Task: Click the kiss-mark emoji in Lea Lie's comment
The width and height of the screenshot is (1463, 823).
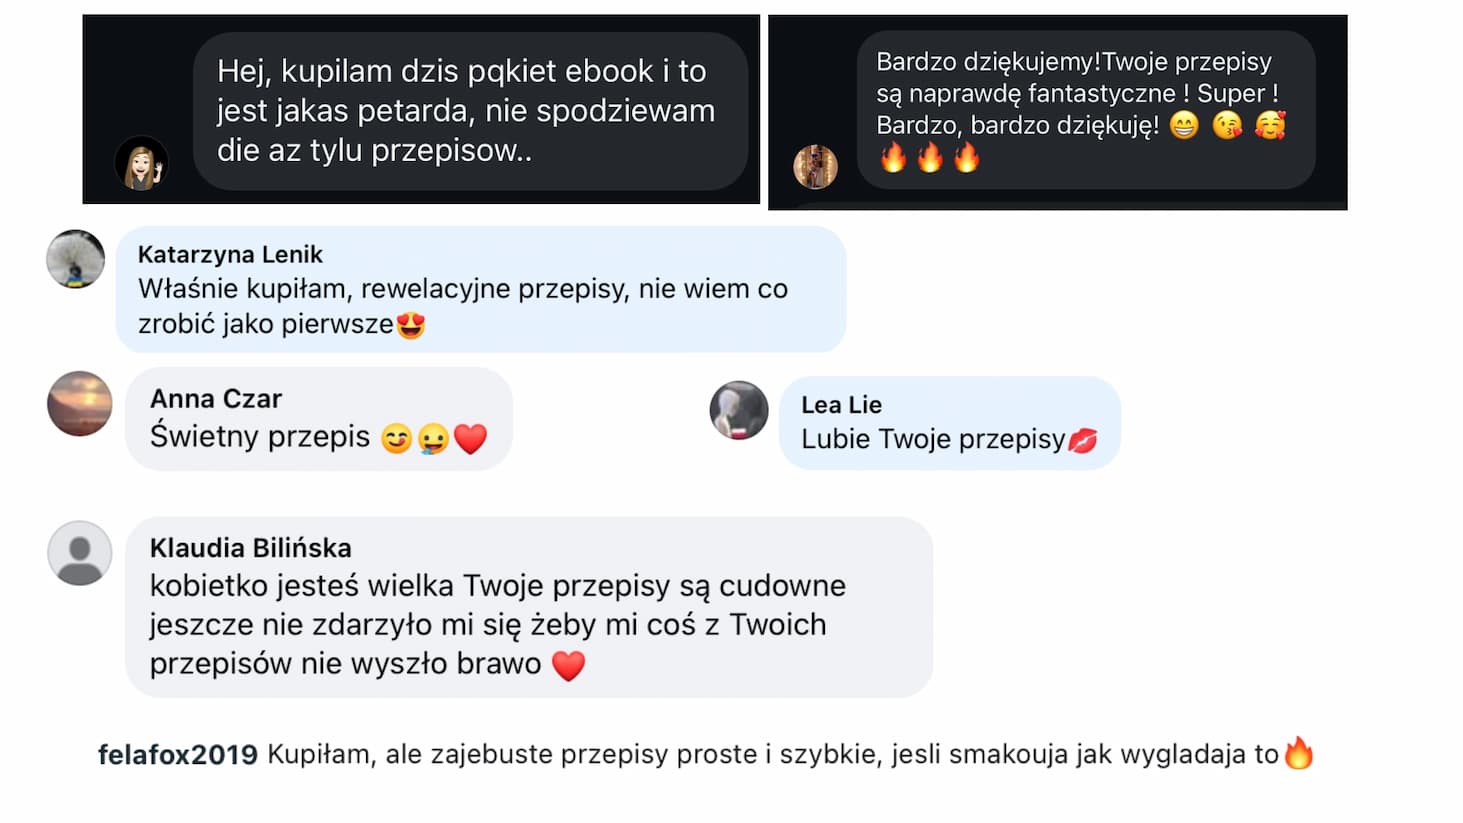Action: 1083,440
